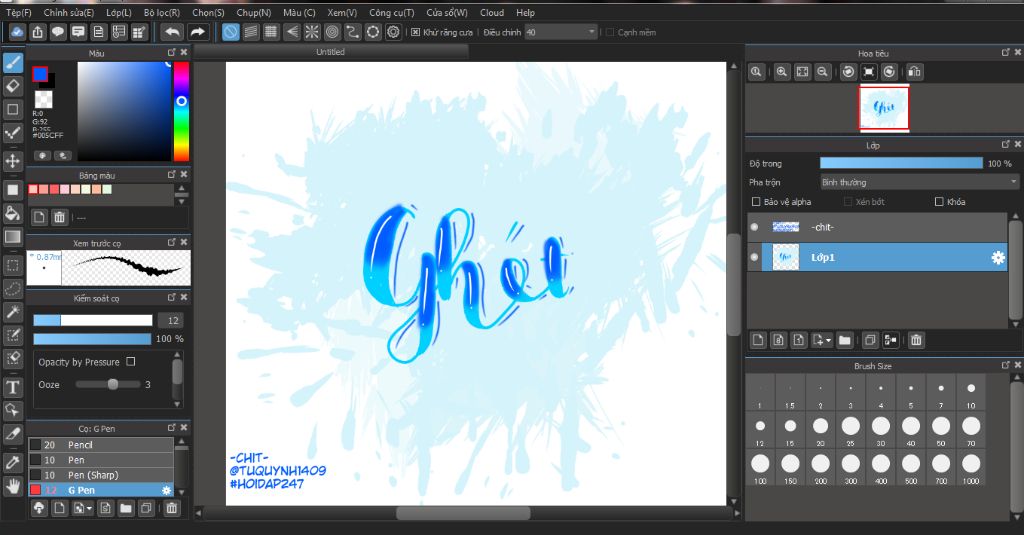Select the Text tool
Screen dimensions: 1024x535
click(x=12, y=387)
